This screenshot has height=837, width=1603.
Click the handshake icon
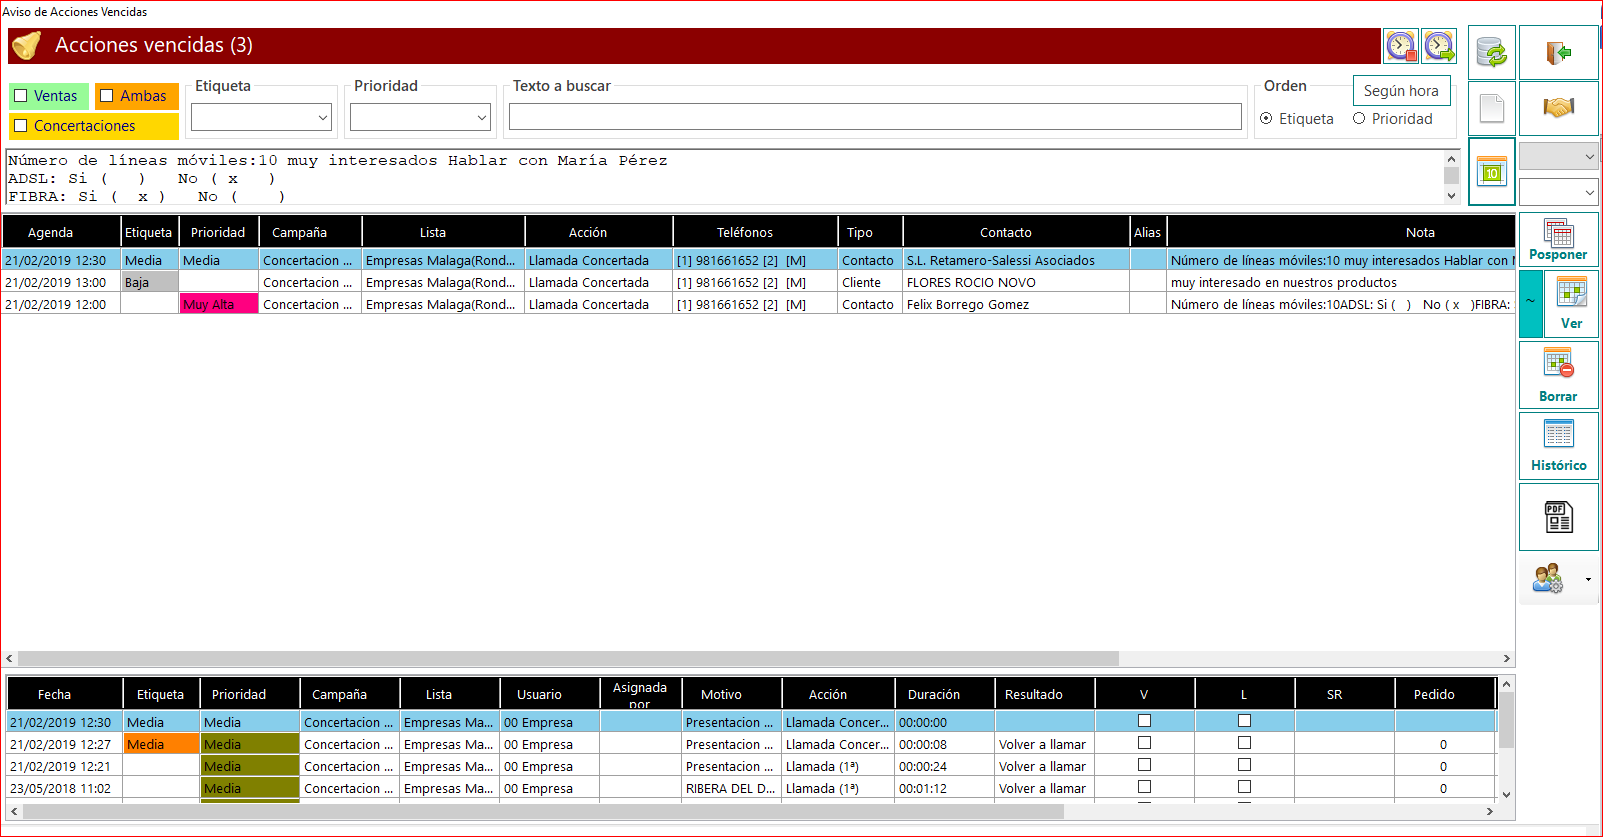click(1558, 108)
